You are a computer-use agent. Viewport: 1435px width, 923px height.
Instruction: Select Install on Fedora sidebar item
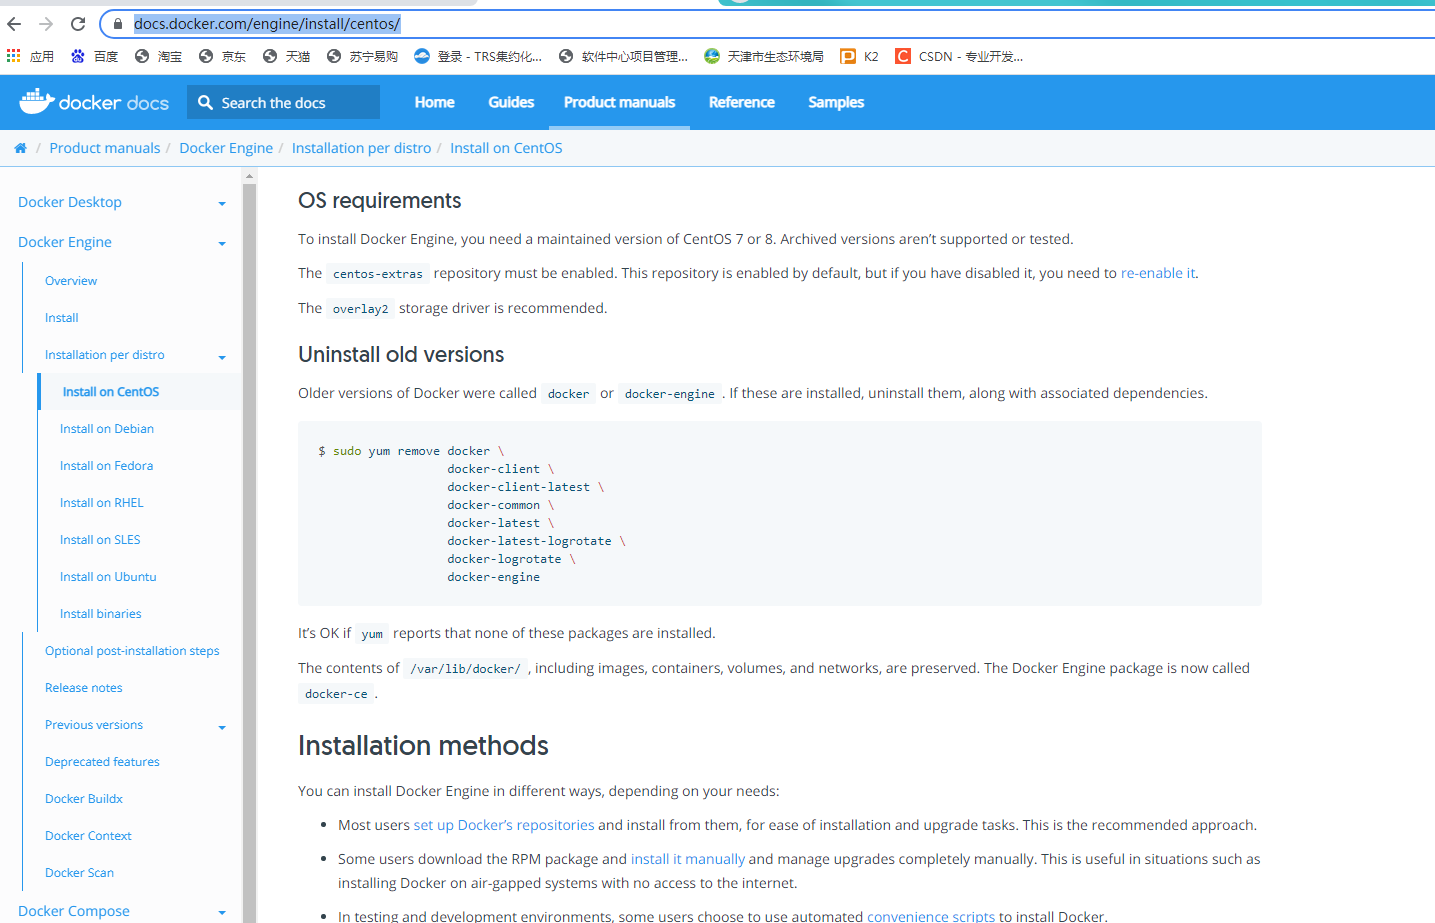point(106,466)
